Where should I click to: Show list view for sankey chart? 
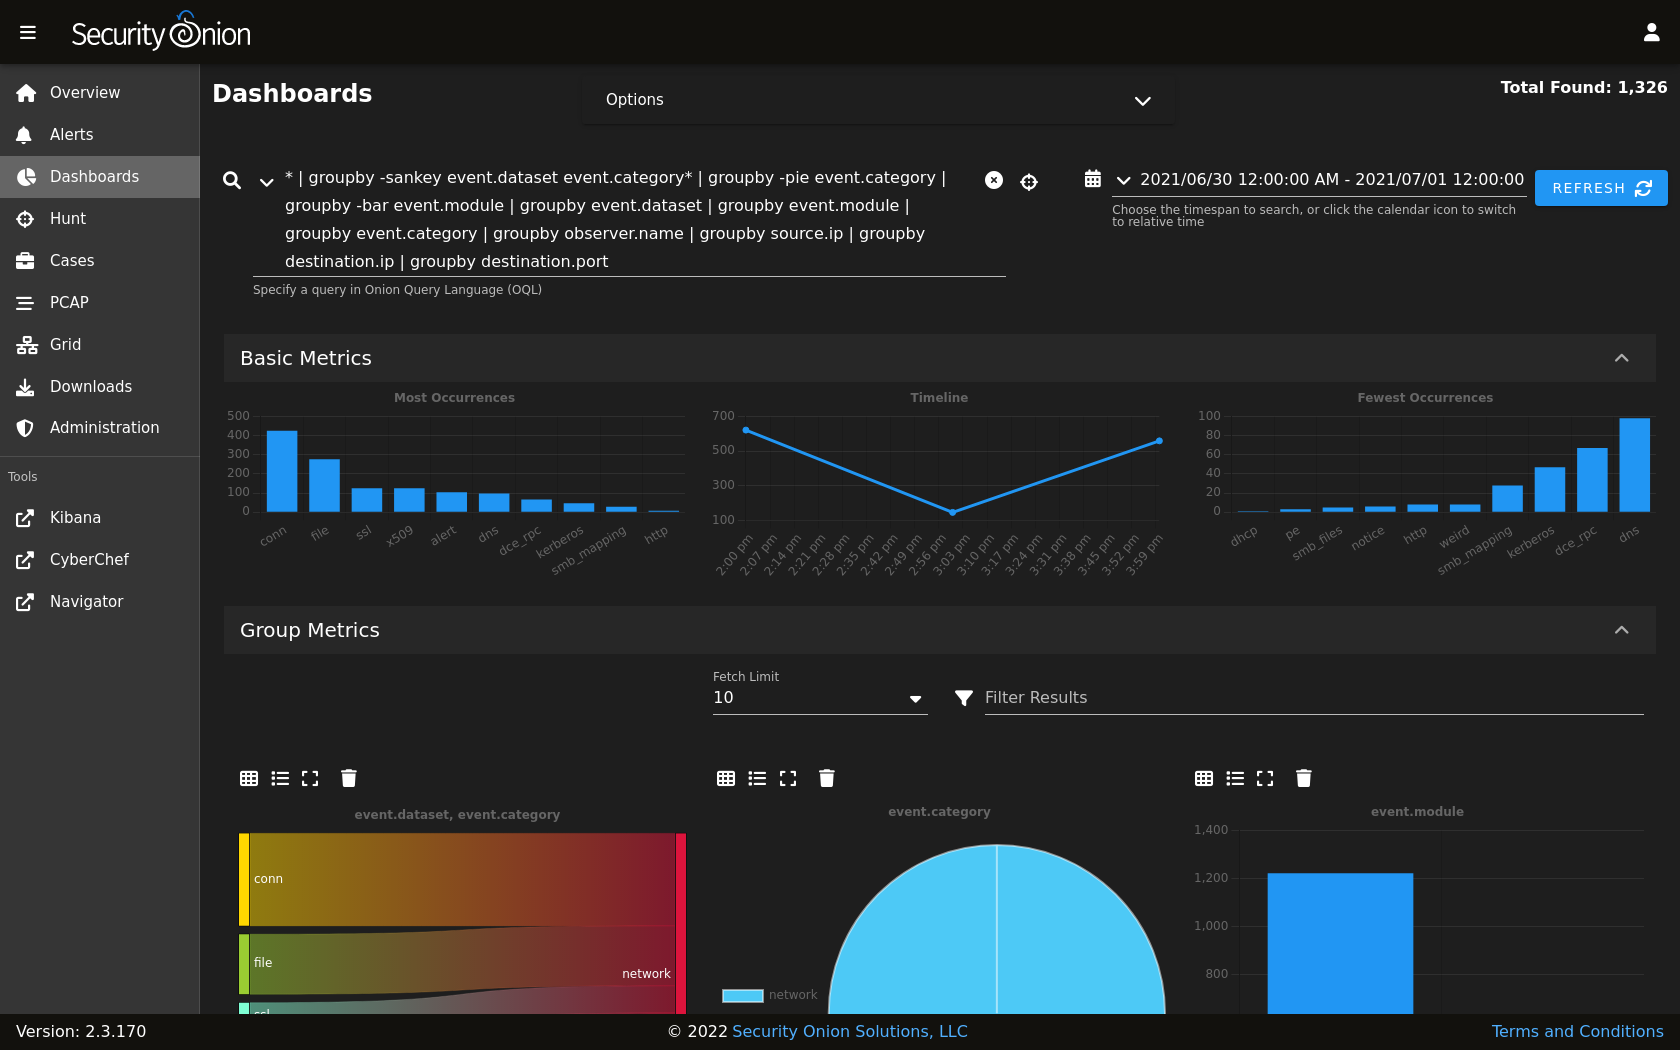point(280,778)
